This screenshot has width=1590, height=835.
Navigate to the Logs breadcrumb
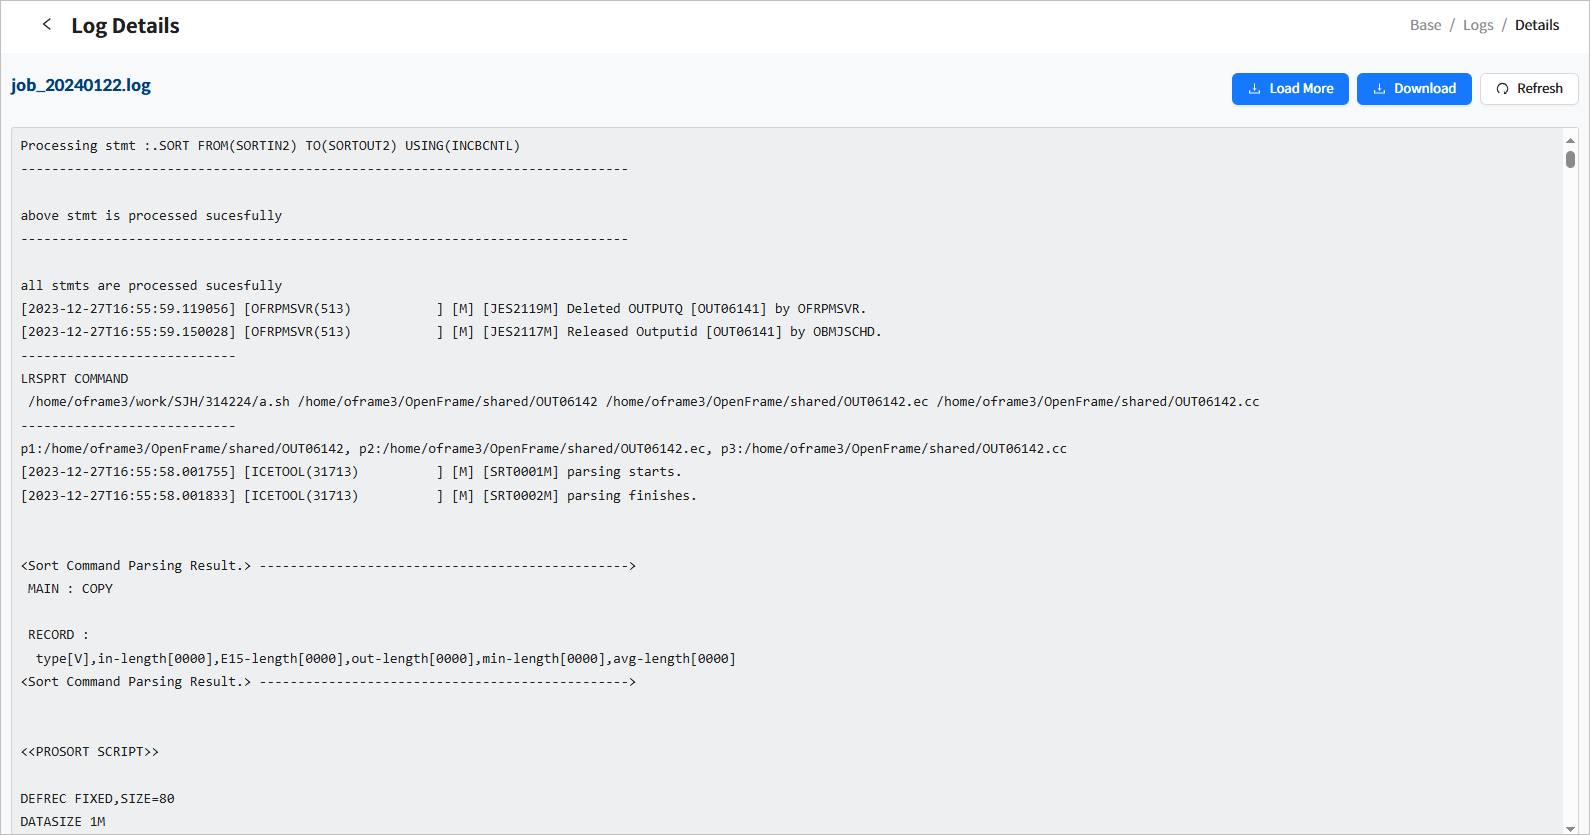pos(1477,25)
